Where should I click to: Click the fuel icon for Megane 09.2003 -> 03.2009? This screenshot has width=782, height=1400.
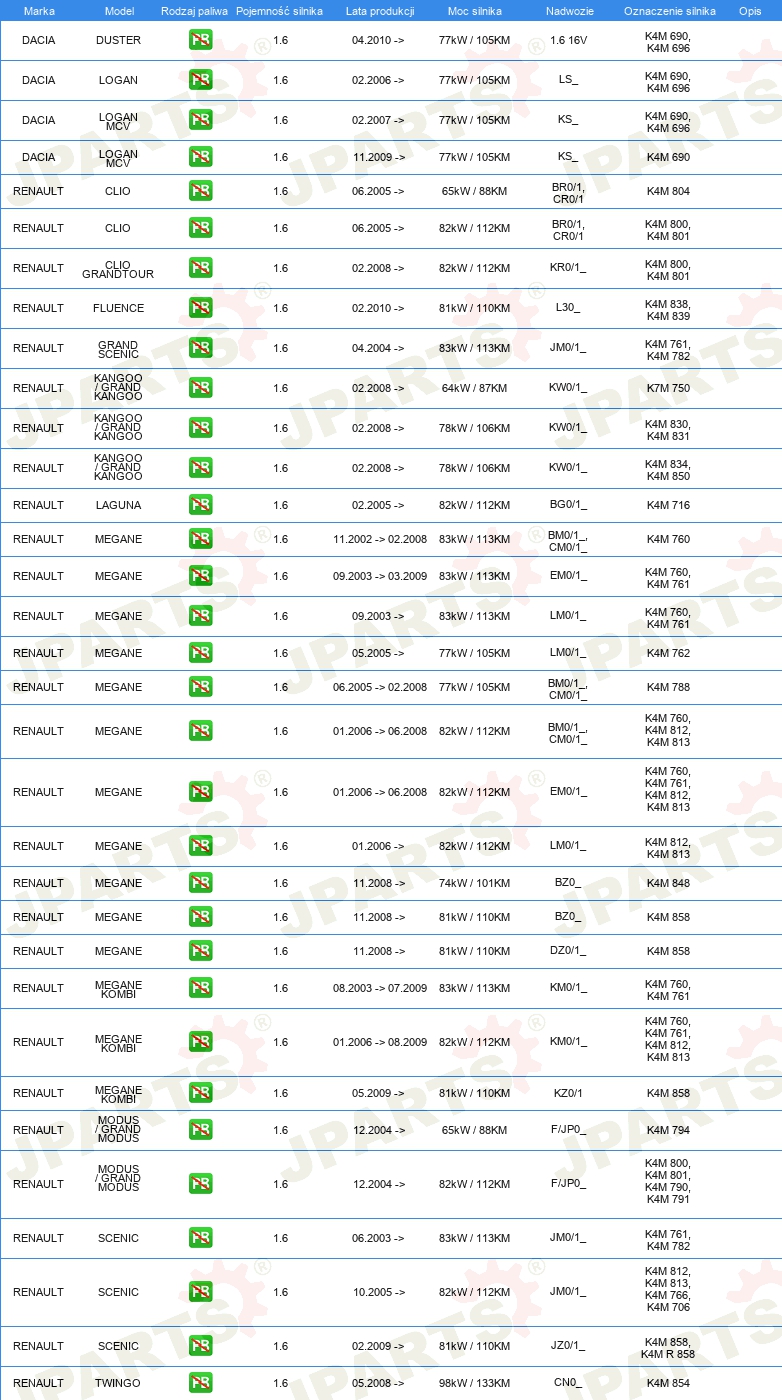click(200, 576)
